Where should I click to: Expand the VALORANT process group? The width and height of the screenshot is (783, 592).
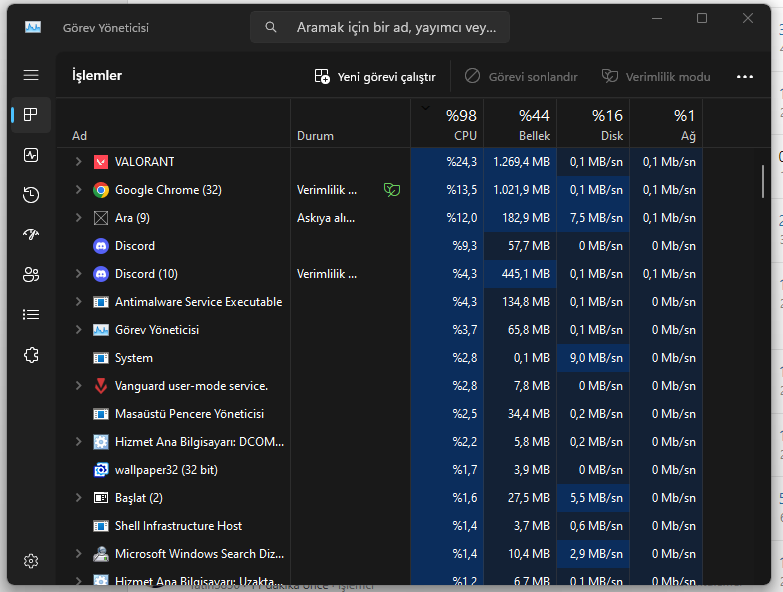[78, 162]
